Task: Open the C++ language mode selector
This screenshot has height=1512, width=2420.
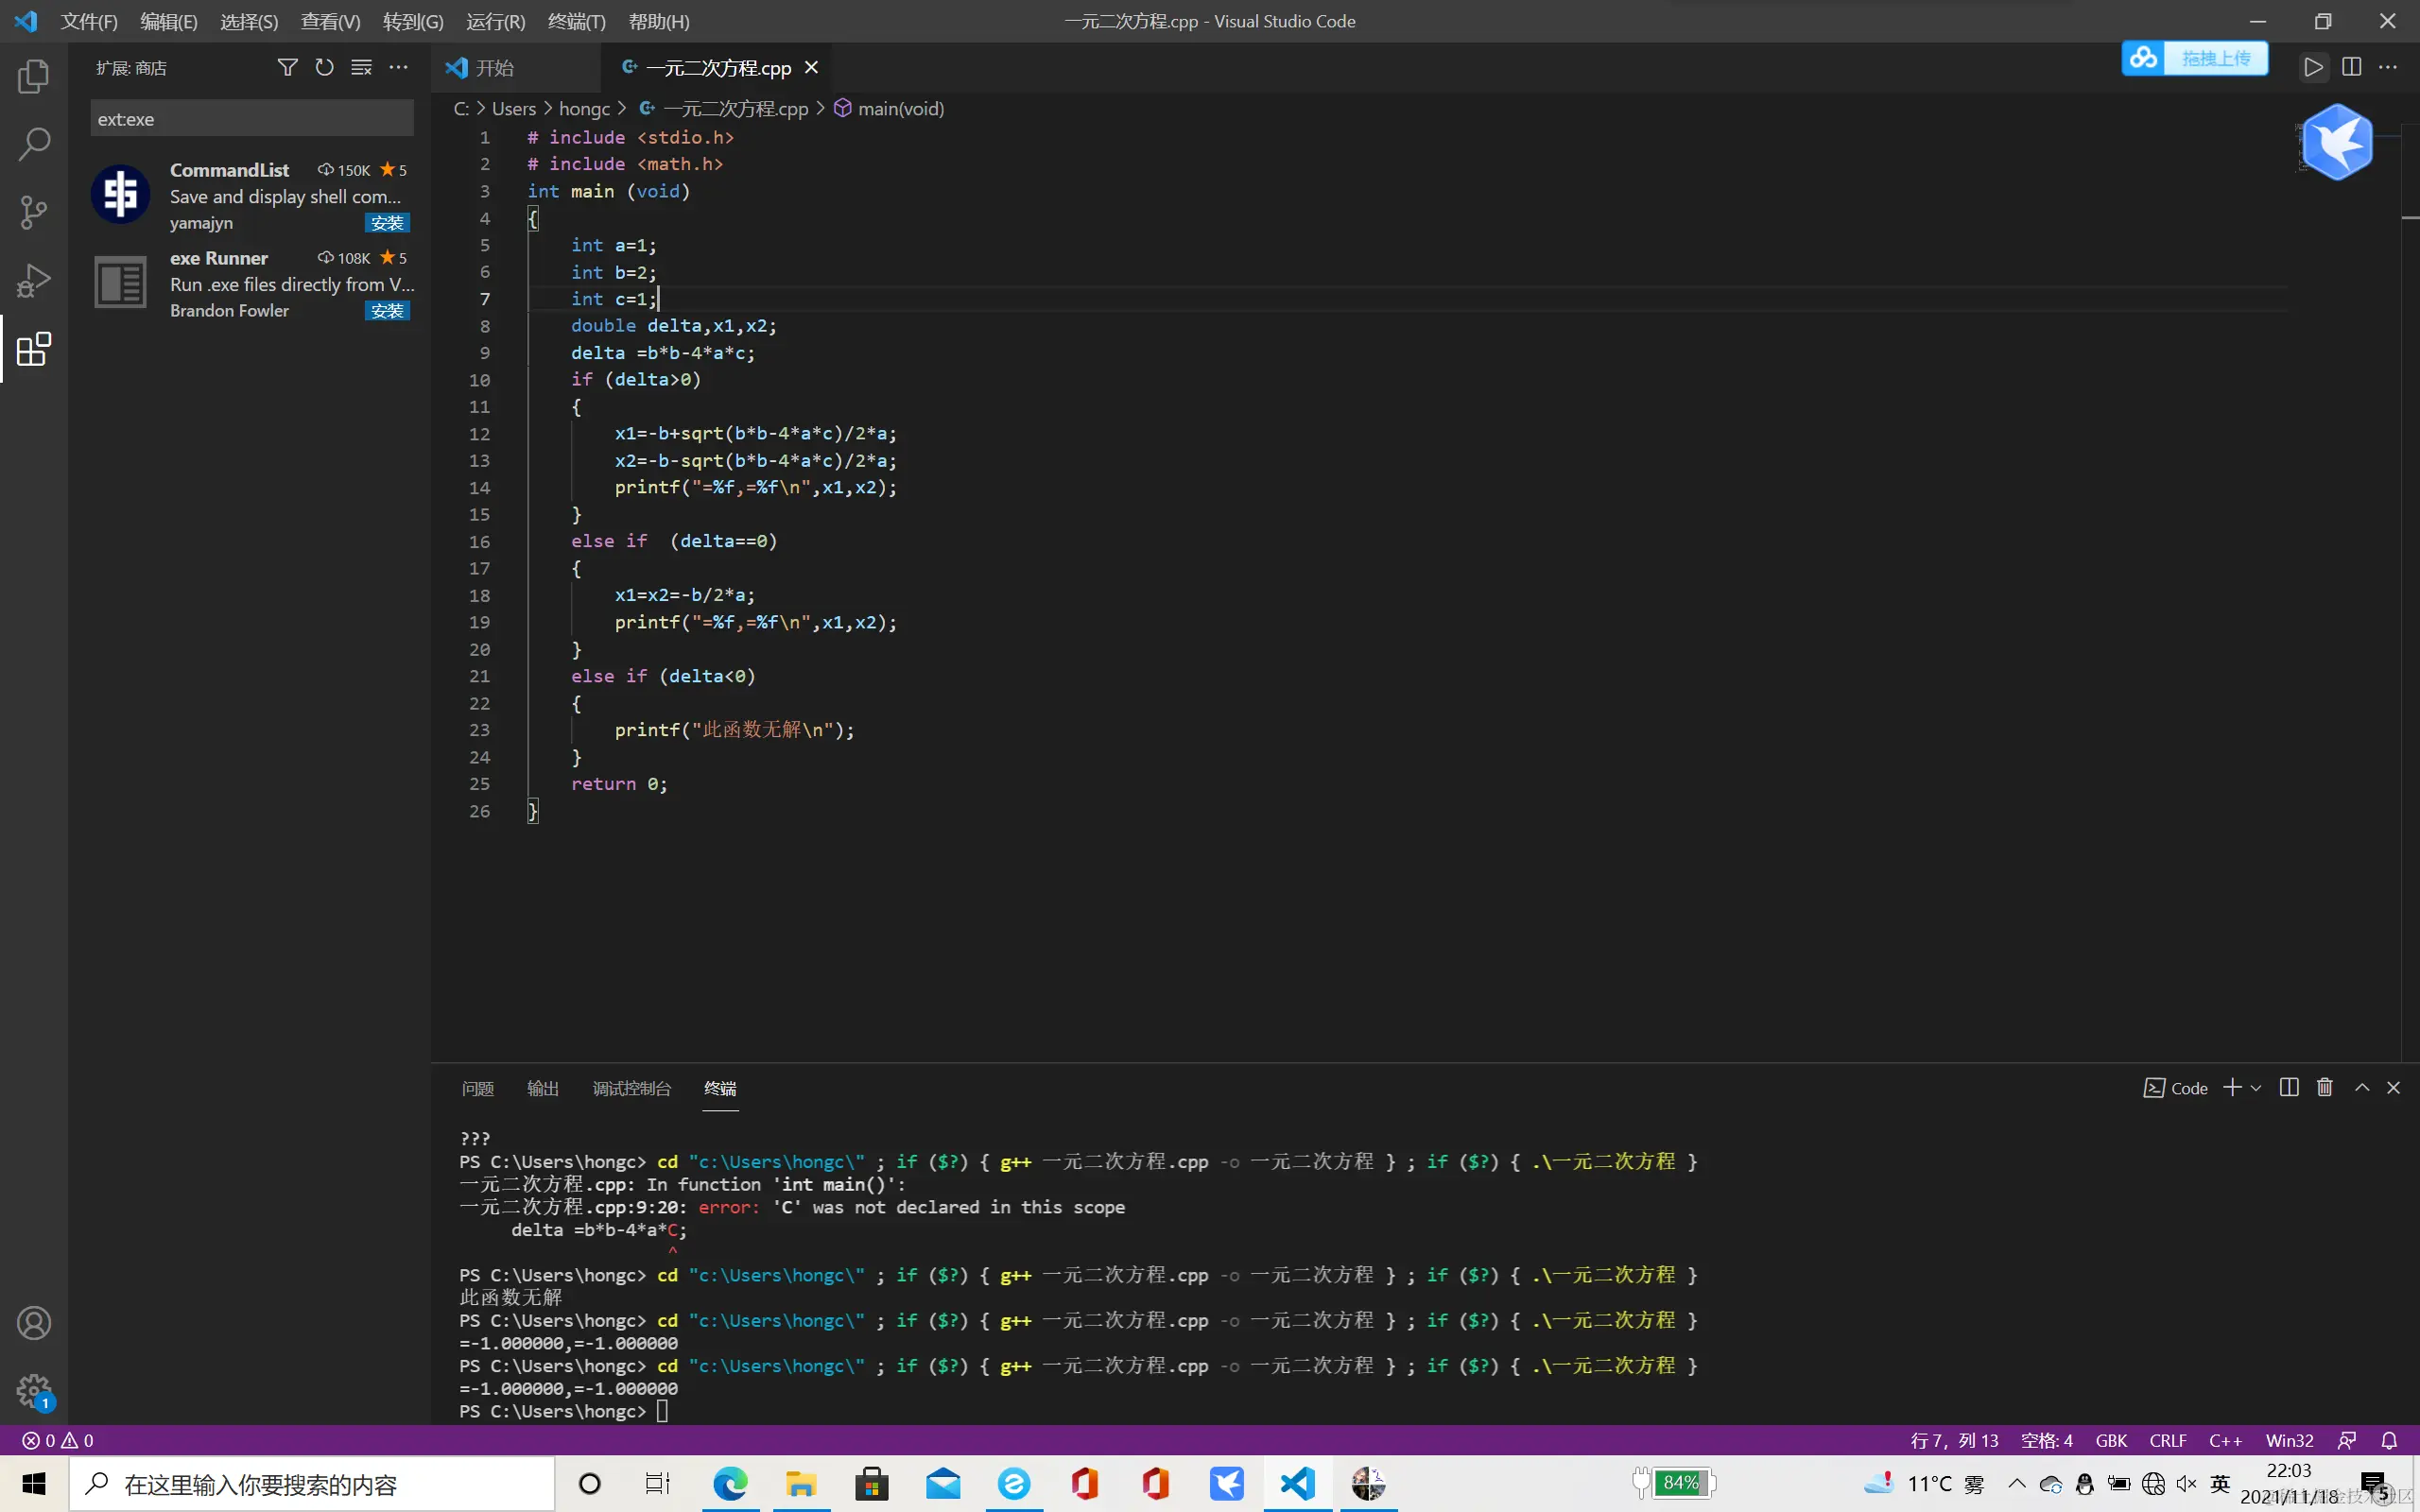Action: (x=2225, y=1440)
